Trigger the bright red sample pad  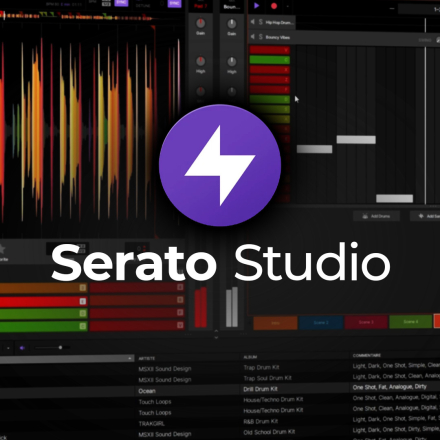pos(43,301)
